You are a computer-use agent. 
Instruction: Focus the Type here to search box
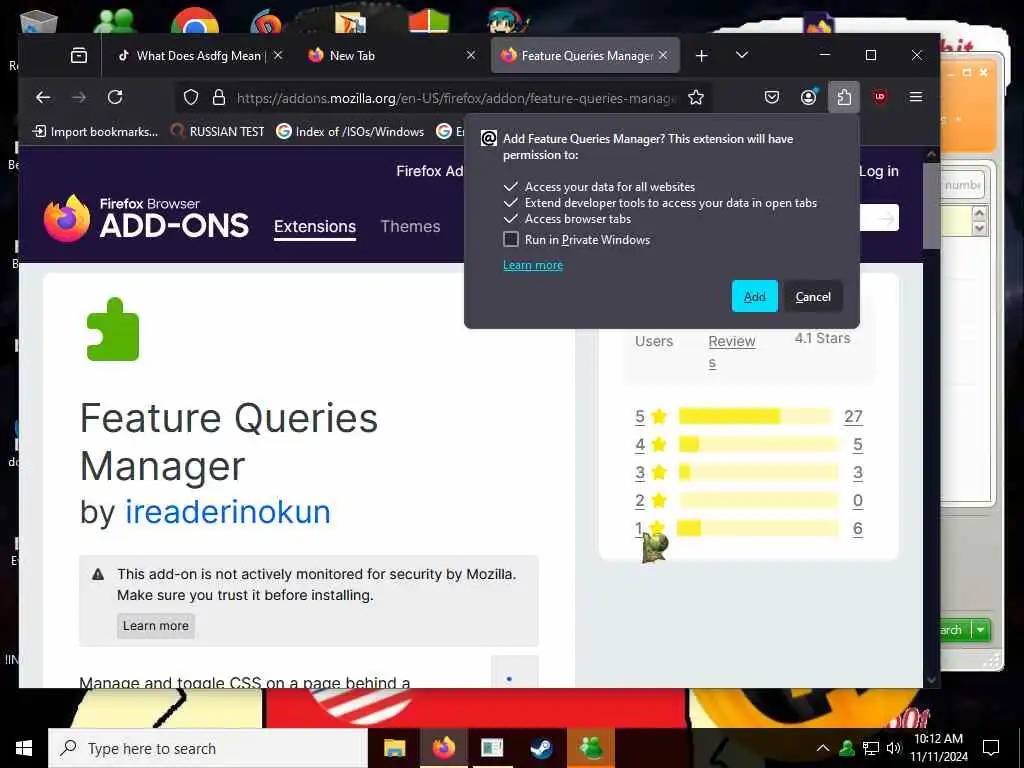pos(208,748)
